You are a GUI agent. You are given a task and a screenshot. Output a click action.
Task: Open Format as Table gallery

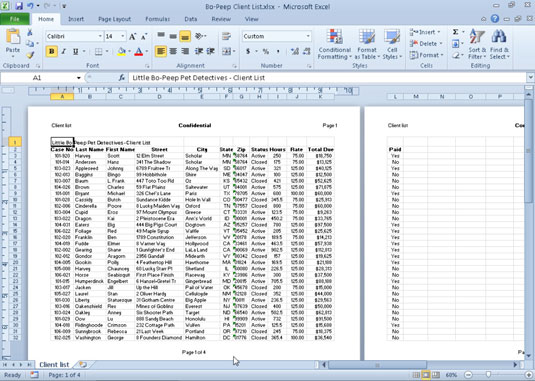click(x=367, y=44)
